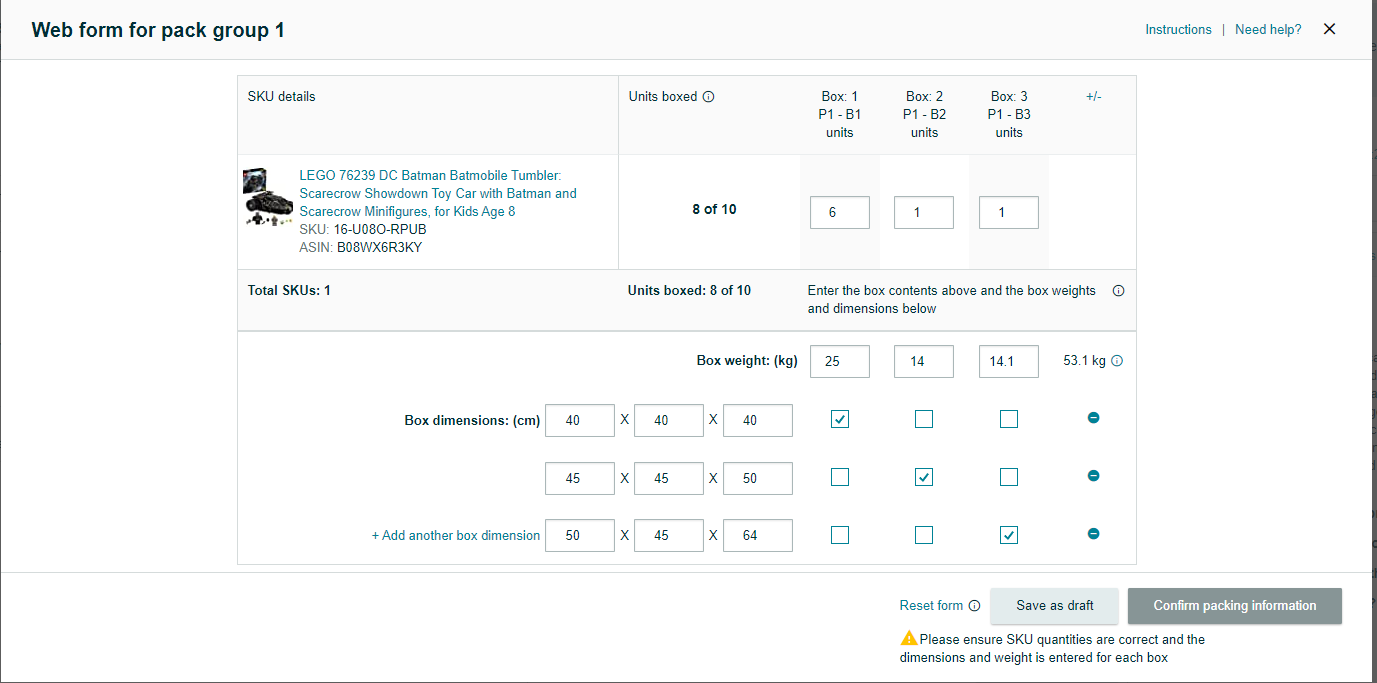Uncheck Box 1 for 40x40x40 dimensions
This screenshot has width=1377, height=683.
[840, 420]
